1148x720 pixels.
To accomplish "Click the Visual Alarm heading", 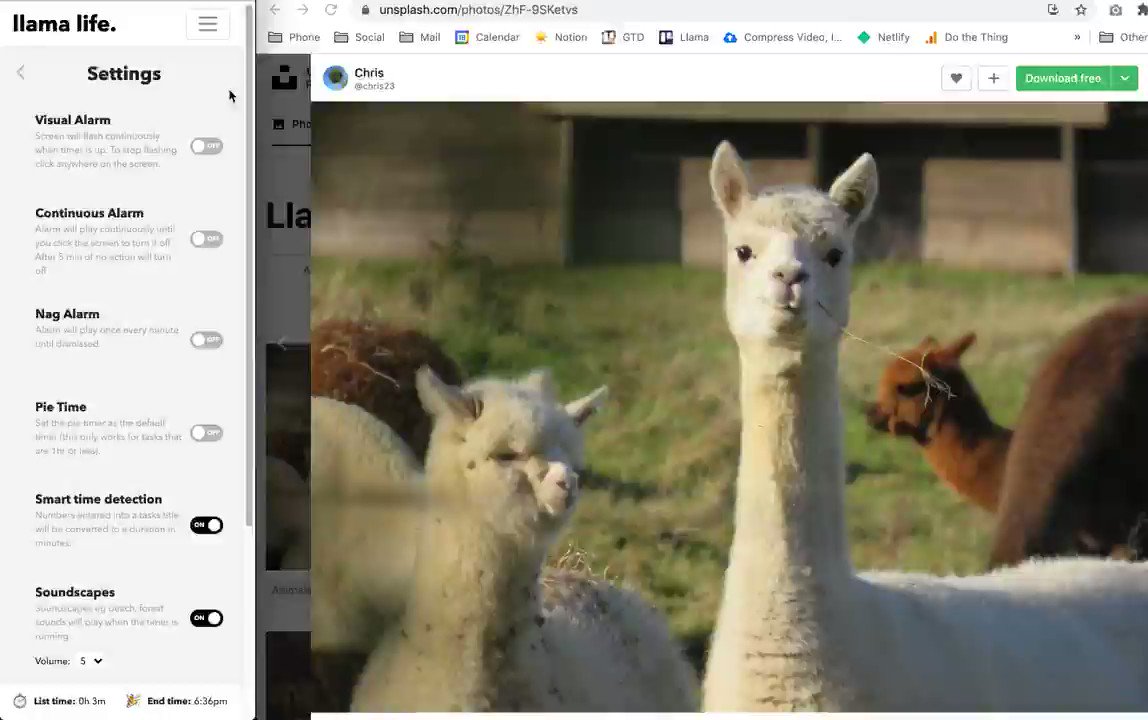I will click(x=72, y=119).
